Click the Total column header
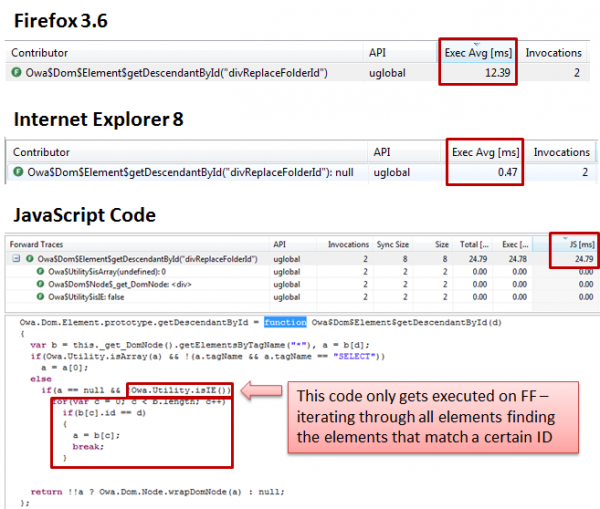 (x=474, y=245)
